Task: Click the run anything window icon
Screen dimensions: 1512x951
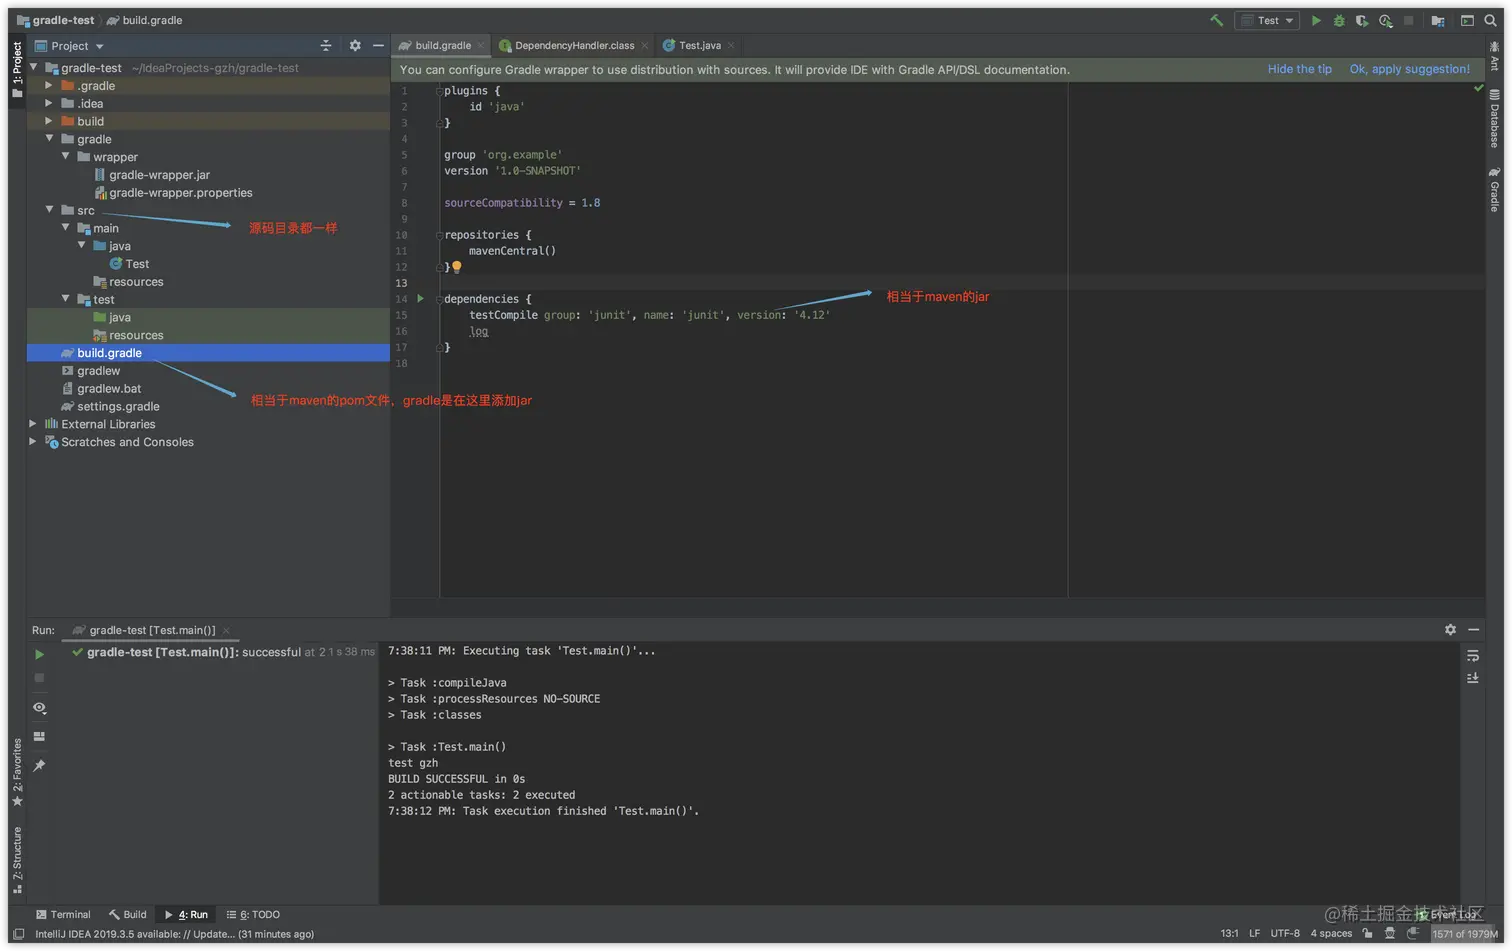Action: coord(1467,20)
